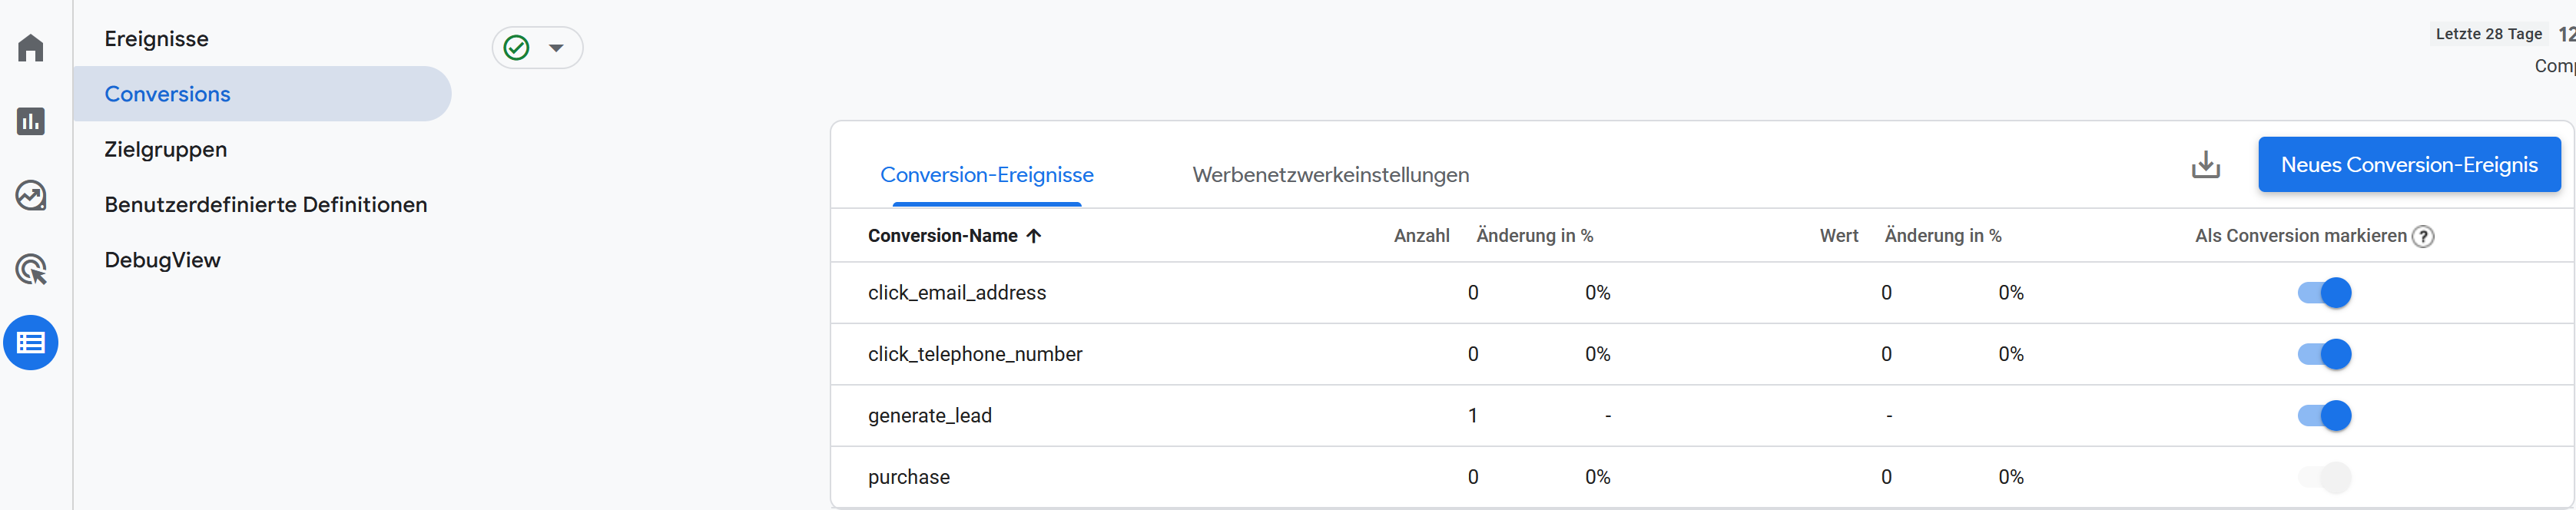This screenshot has height=510, width=2576.
Task: Click the Als Conversion markieren header text
Action: click(x=2300, y=236)
